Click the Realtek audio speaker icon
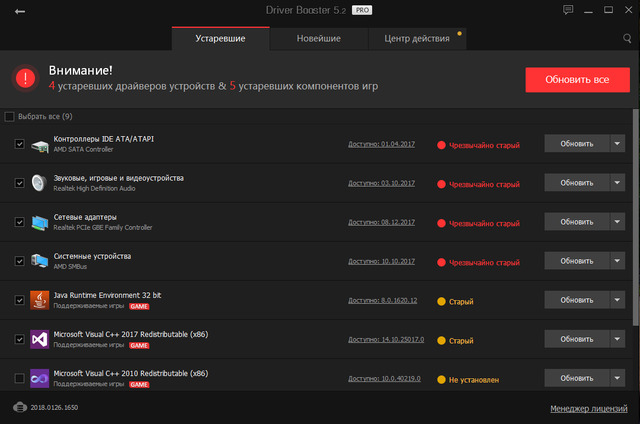 (39, 183)
